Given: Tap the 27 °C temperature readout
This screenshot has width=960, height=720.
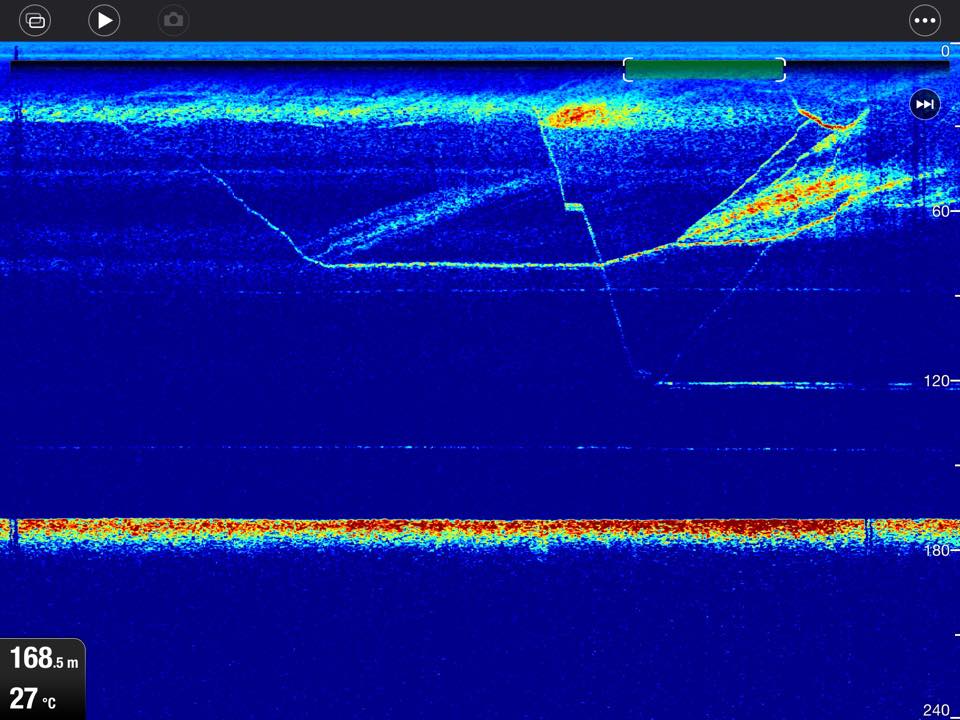Looking at the screenshot, I should click(x=32, y=699).
